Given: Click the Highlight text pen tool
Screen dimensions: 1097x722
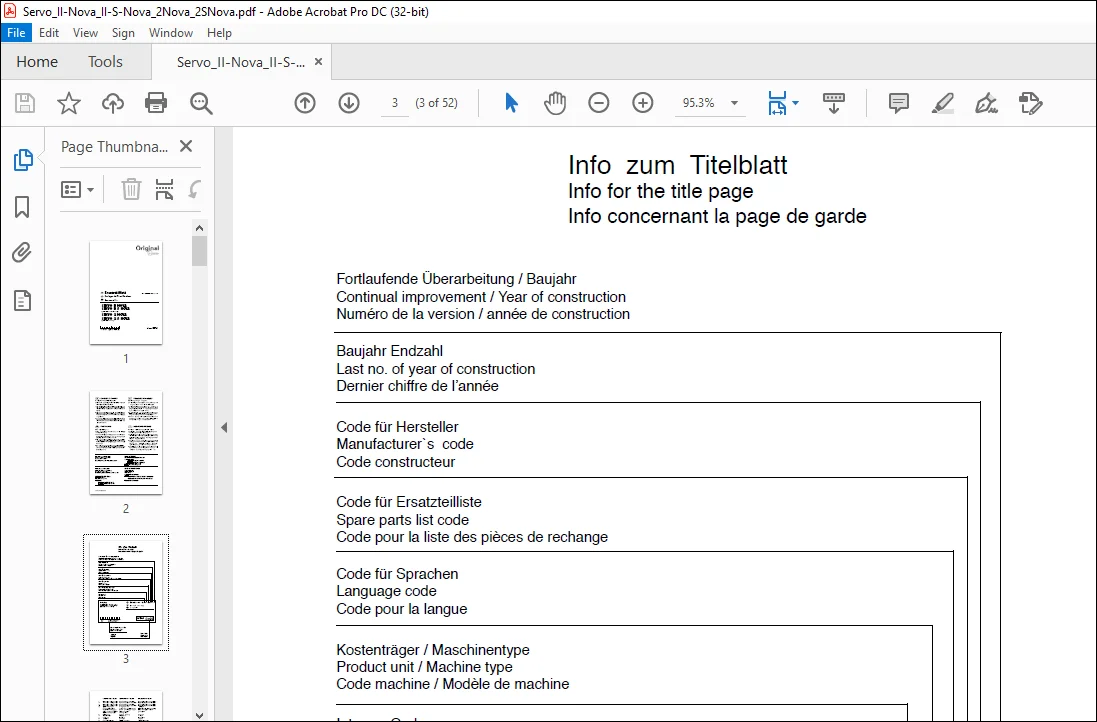Looking at the screenshot, I should pyautogui.click(x=942, y=103).
